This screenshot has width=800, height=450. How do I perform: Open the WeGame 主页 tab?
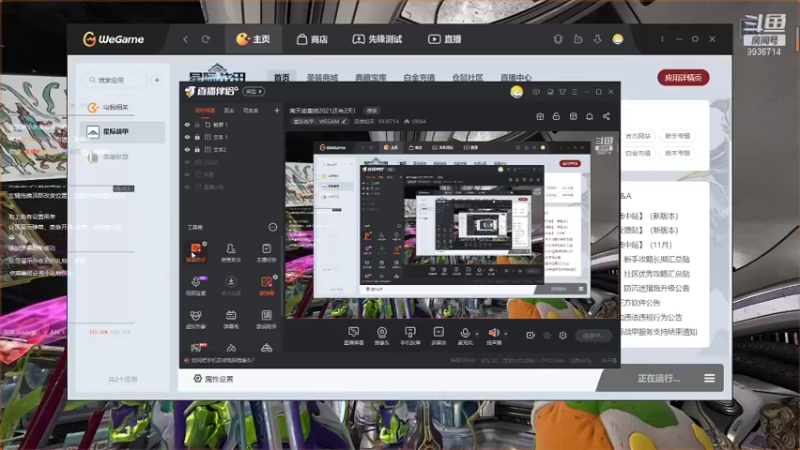(253, 39)
